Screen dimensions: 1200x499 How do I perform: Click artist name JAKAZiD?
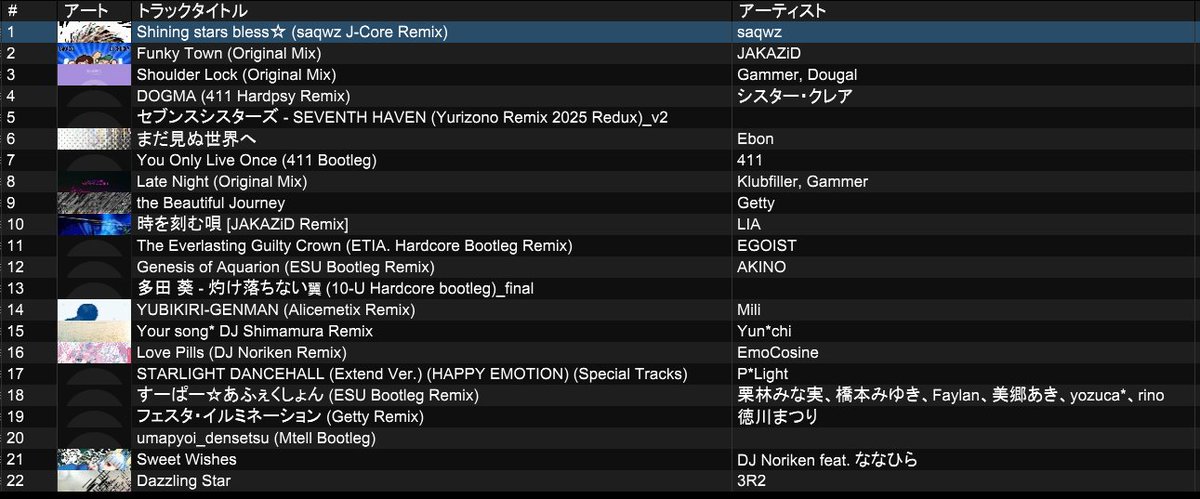coord(769,53)
